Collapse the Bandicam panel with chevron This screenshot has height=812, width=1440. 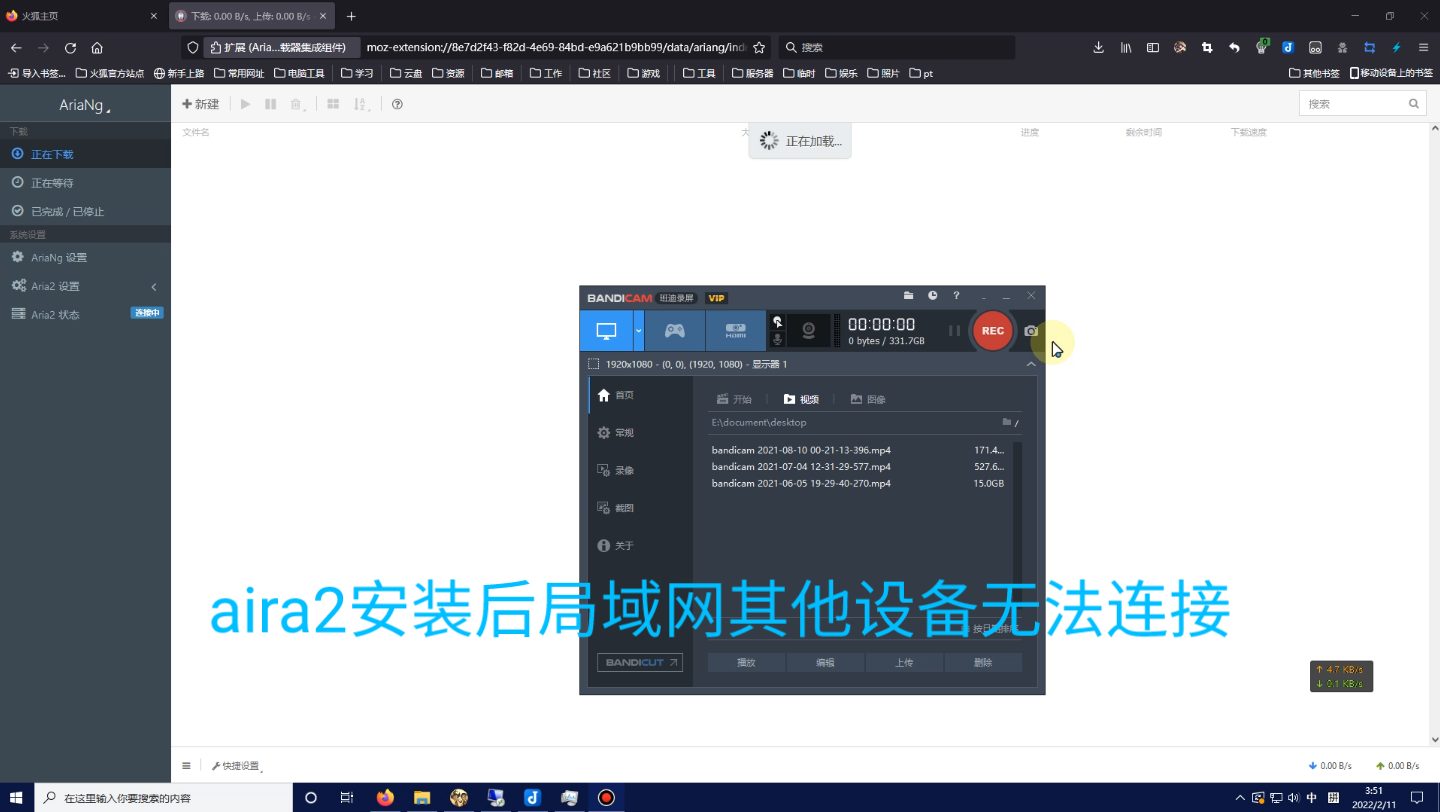(x=1031, y=364)
